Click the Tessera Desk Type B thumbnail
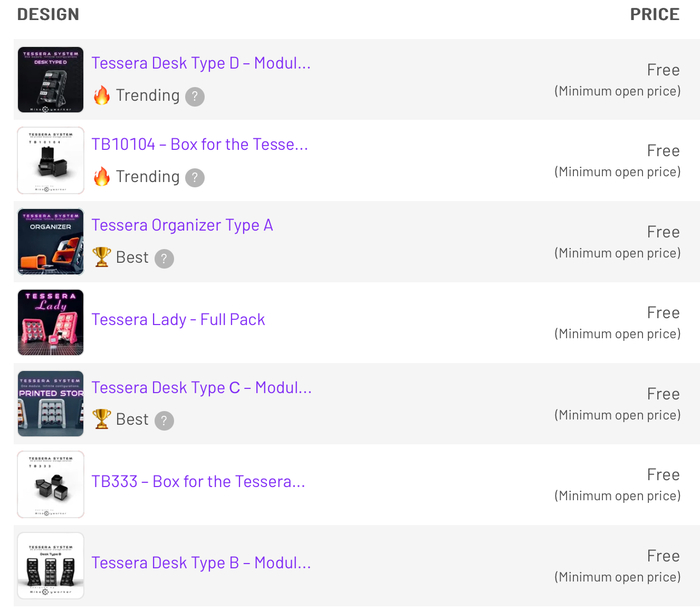 click(x=51, y=565)
